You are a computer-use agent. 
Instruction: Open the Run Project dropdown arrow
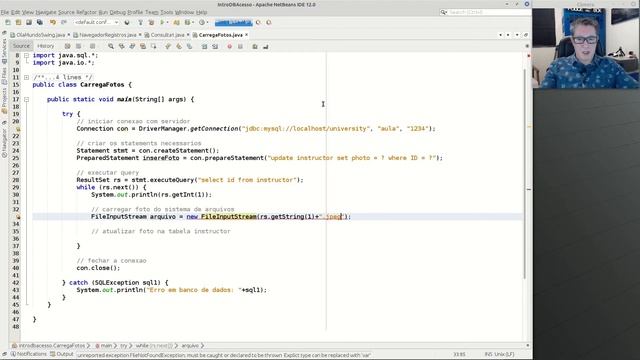coord(168,22)
